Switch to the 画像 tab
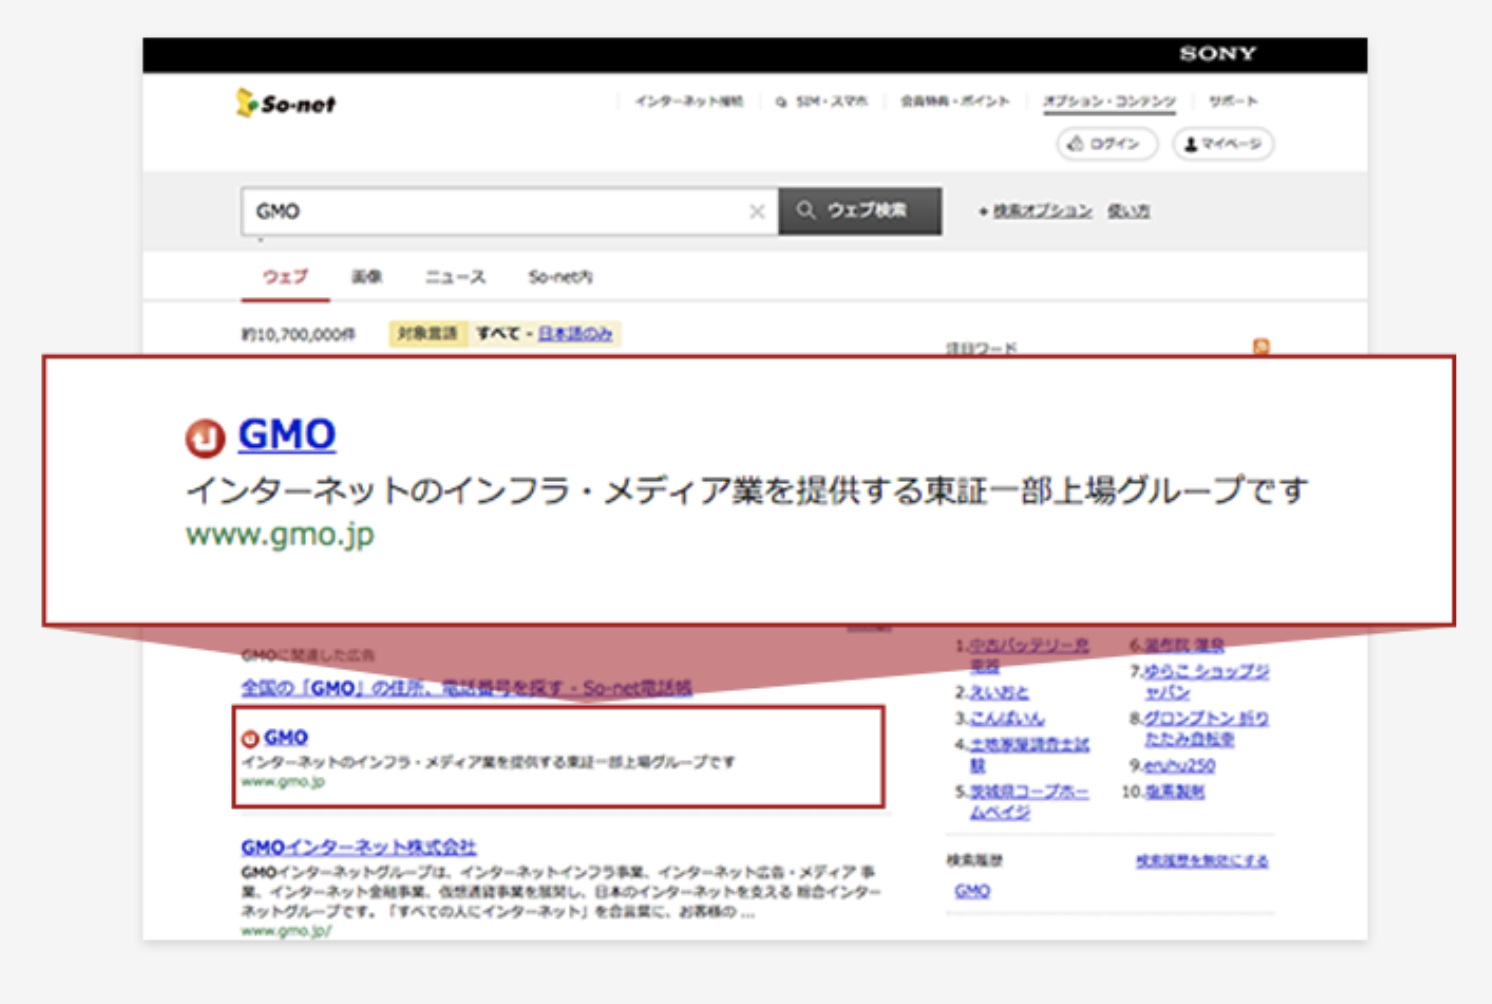The width and height of the screenshot is (1492, 1004). [x=367, y=277]
